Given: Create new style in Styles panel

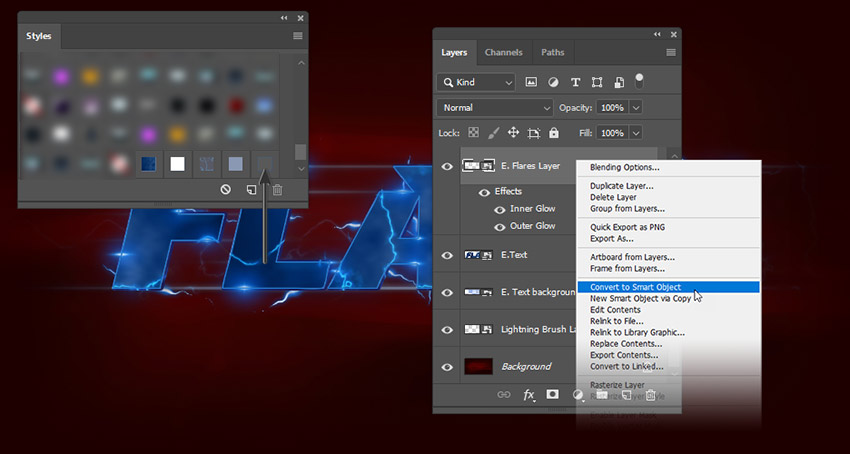Looking at the screenshot, I should point(252,189).
